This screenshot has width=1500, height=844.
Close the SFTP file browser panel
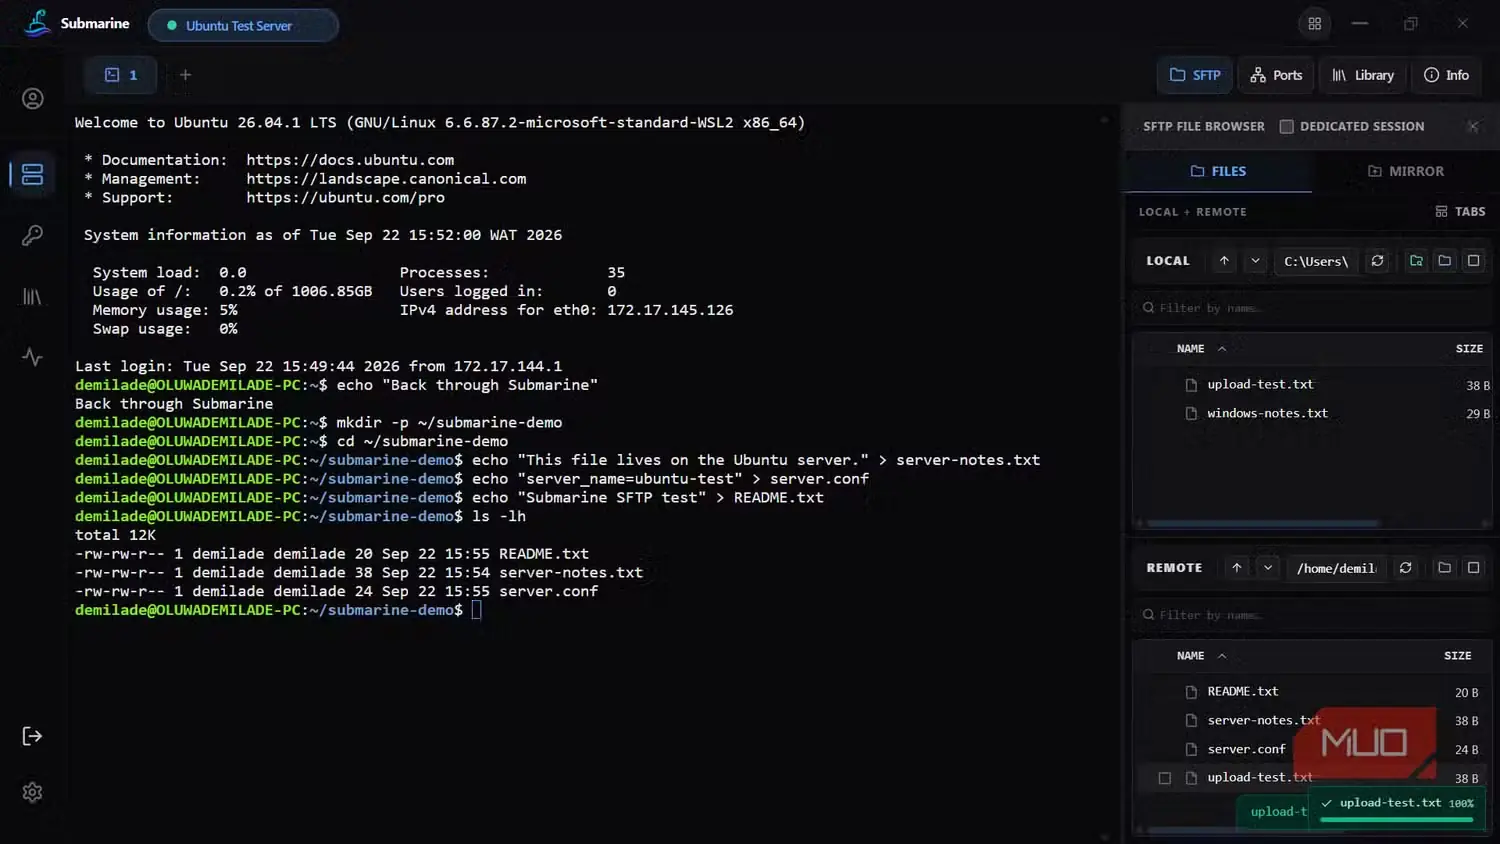(x=1473, y=126)
